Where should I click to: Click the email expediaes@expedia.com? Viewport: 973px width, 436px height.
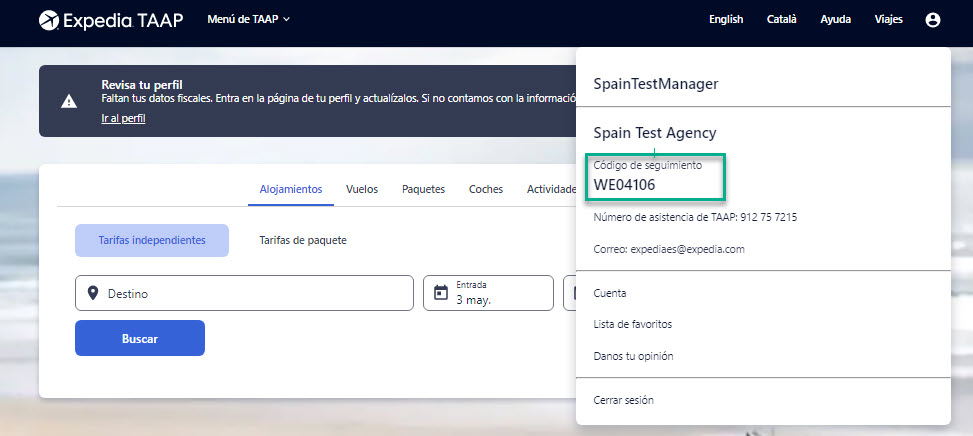[688, 249]
